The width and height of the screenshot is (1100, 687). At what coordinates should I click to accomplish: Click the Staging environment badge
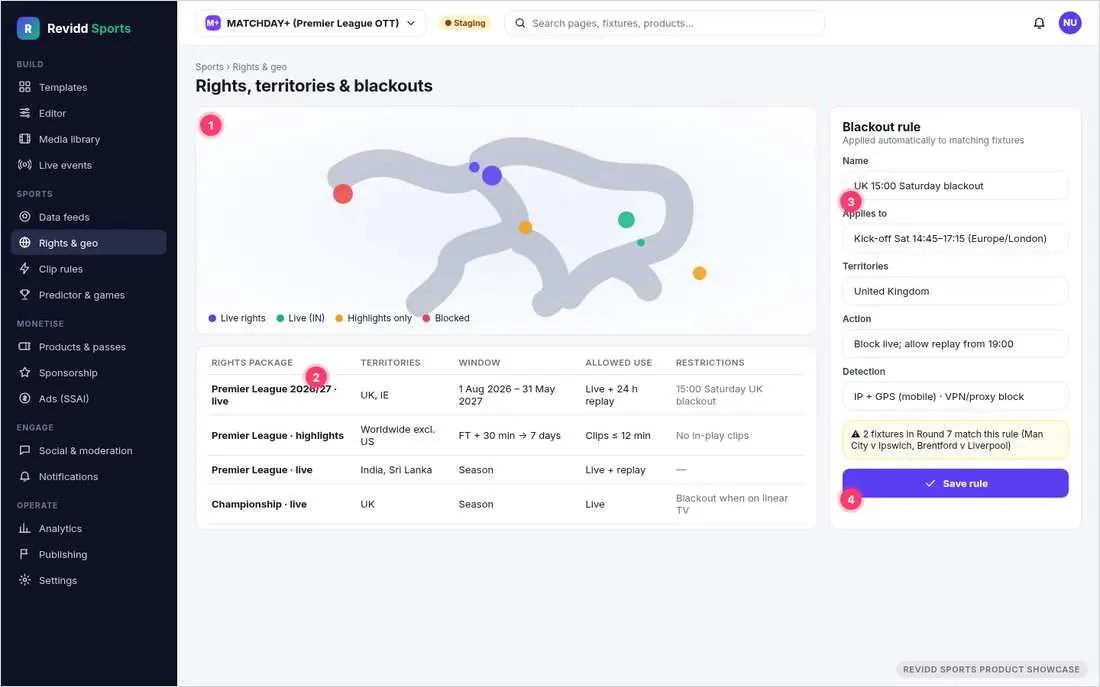[x=465, y=23]
